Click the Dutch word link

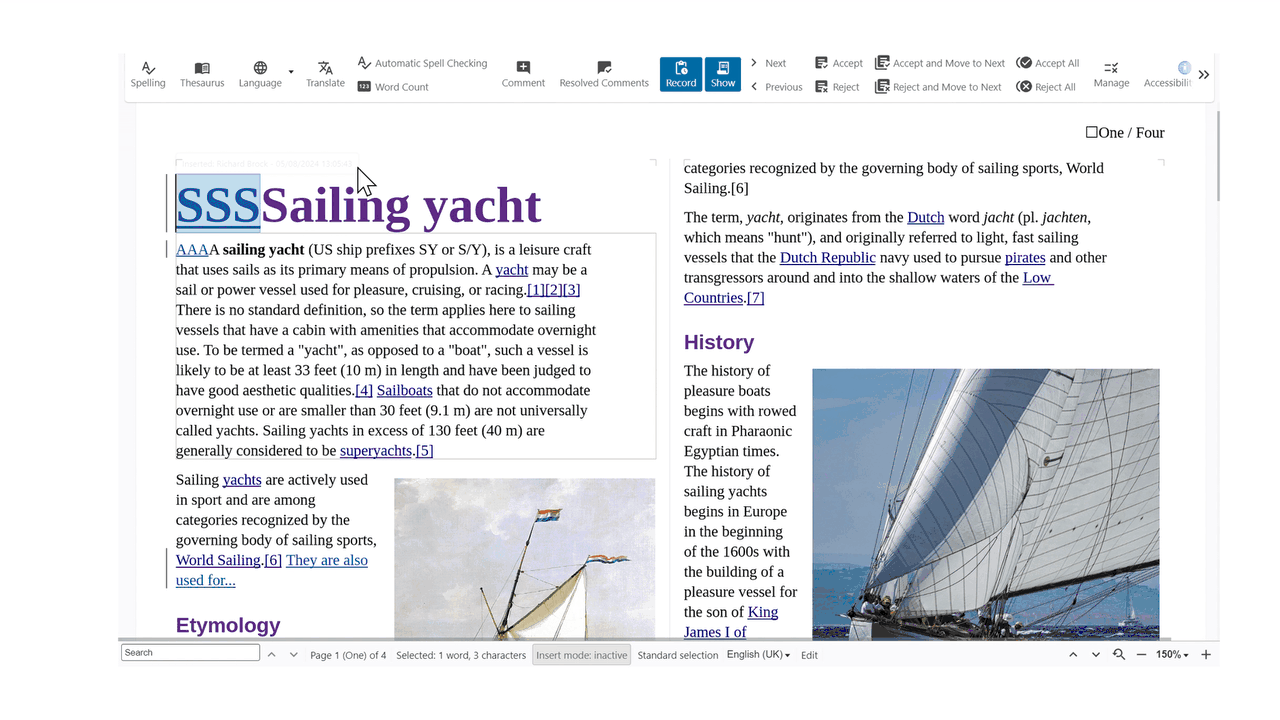pyautogui.click(x=926, y=217)
